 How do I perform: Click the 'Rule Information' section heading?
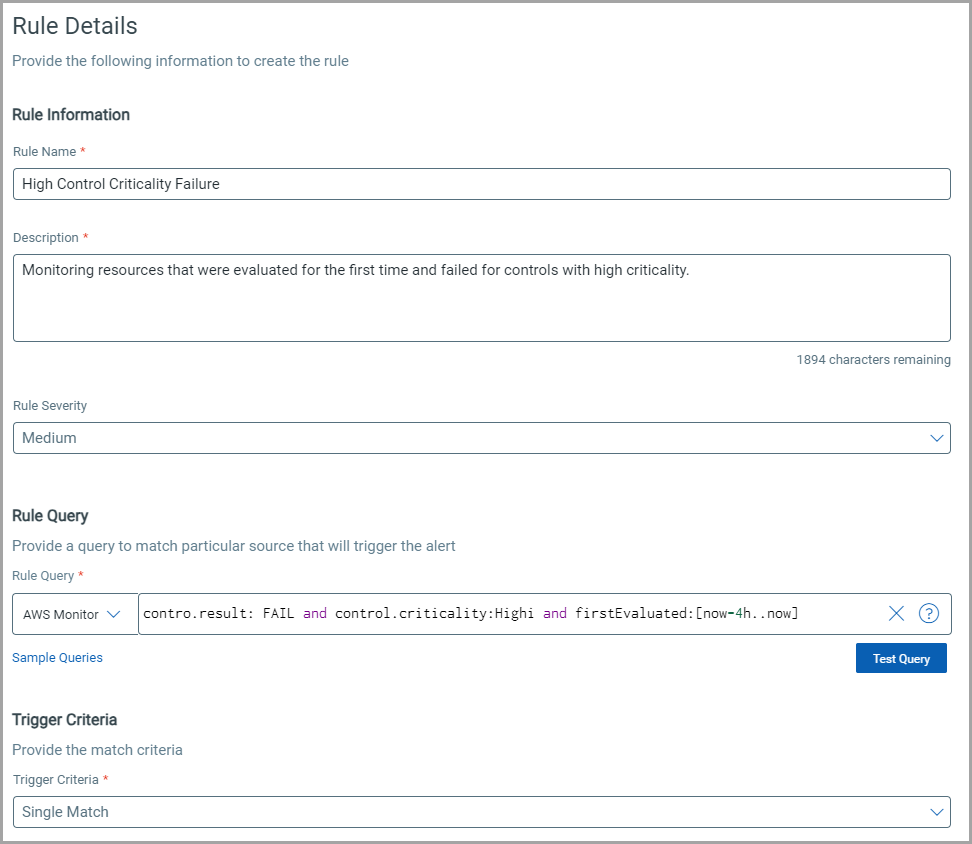click(71, 115)
